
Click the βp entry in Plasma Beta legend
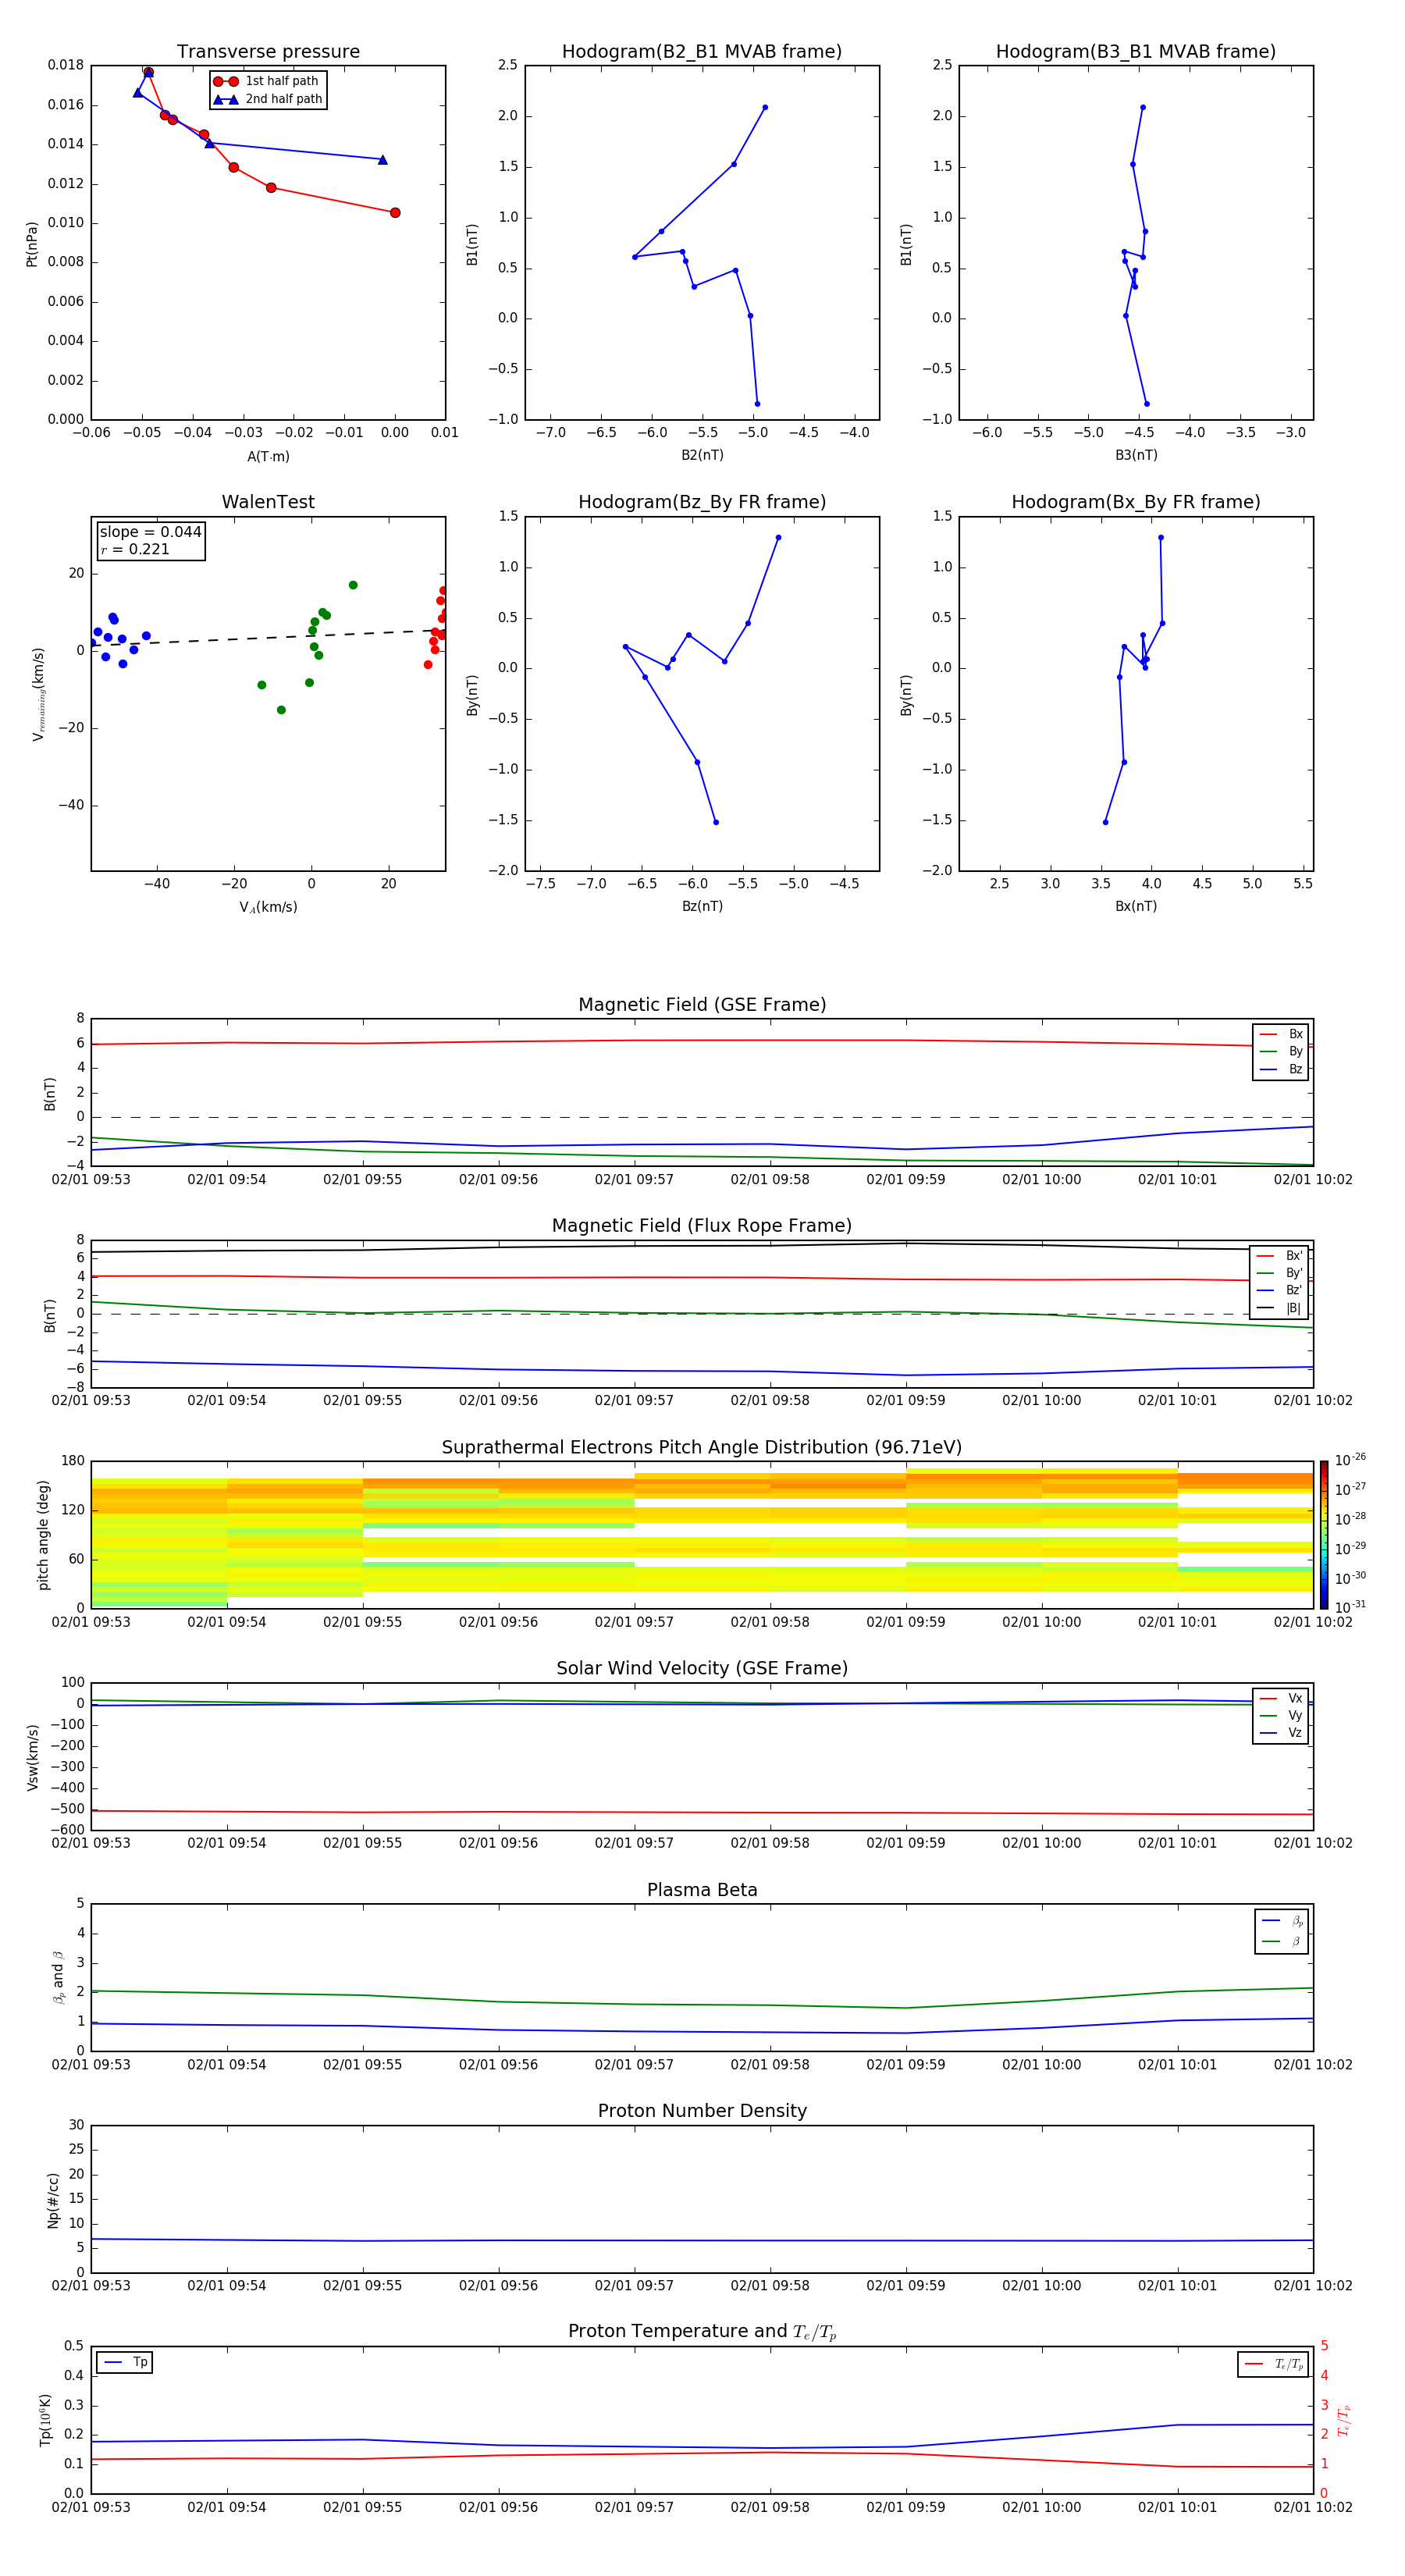(1282, 1921)
